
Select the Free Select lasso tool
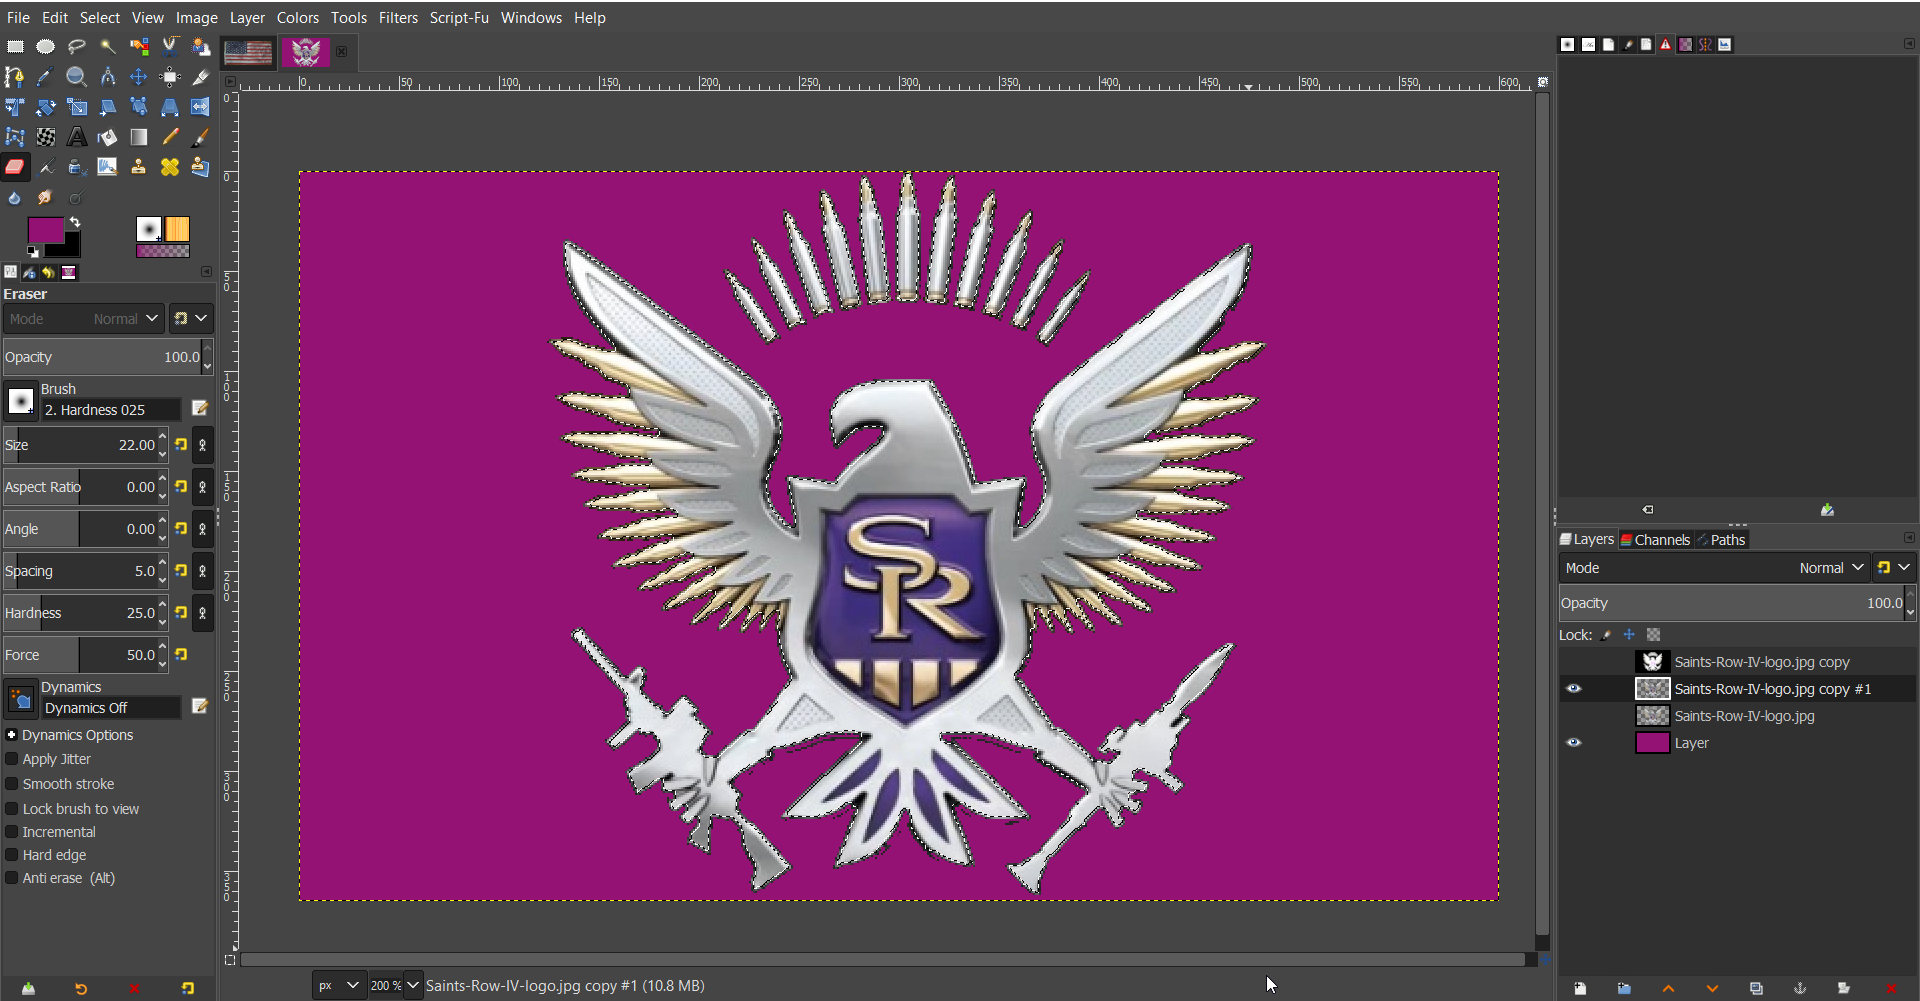coord(77,46)
